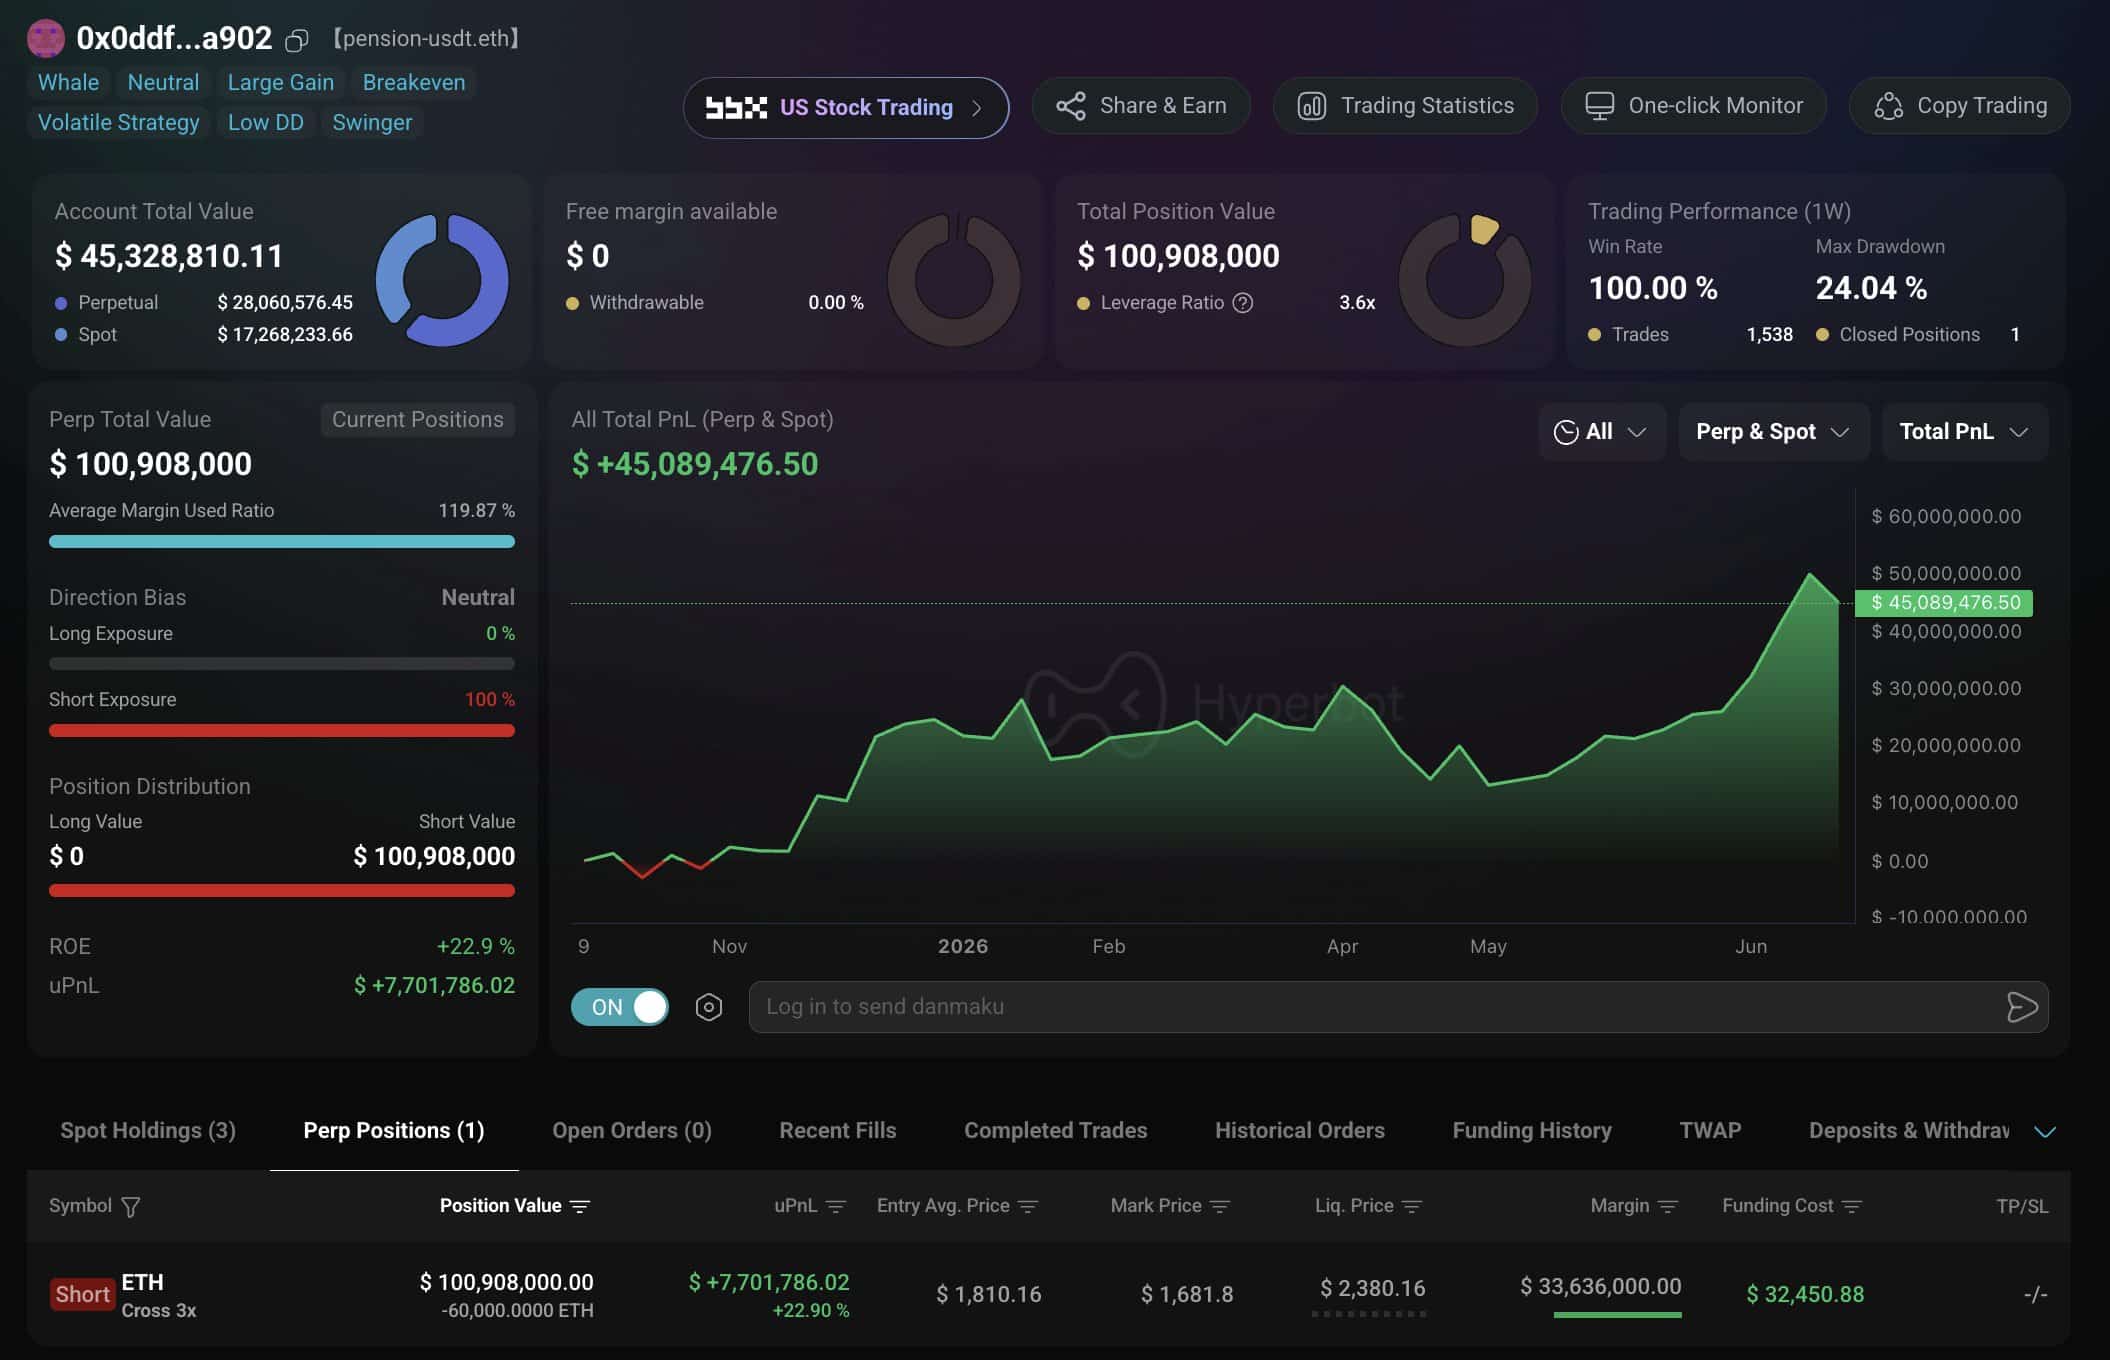This screenshot has width=2110, height=1360.
Task: Open US Stock Trading button
Action: (x=846, y=108)
